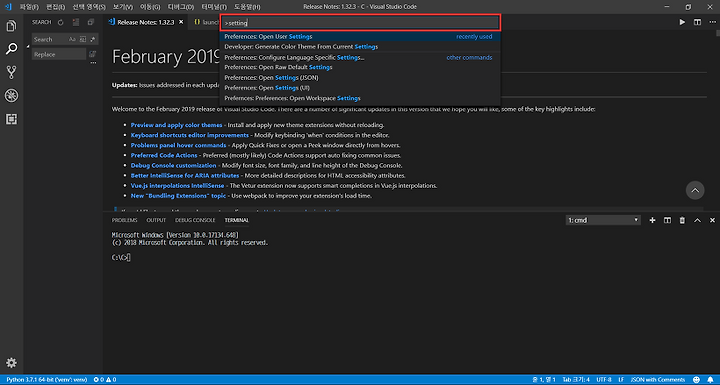Open the 편집(E) menu

[56, 7]
